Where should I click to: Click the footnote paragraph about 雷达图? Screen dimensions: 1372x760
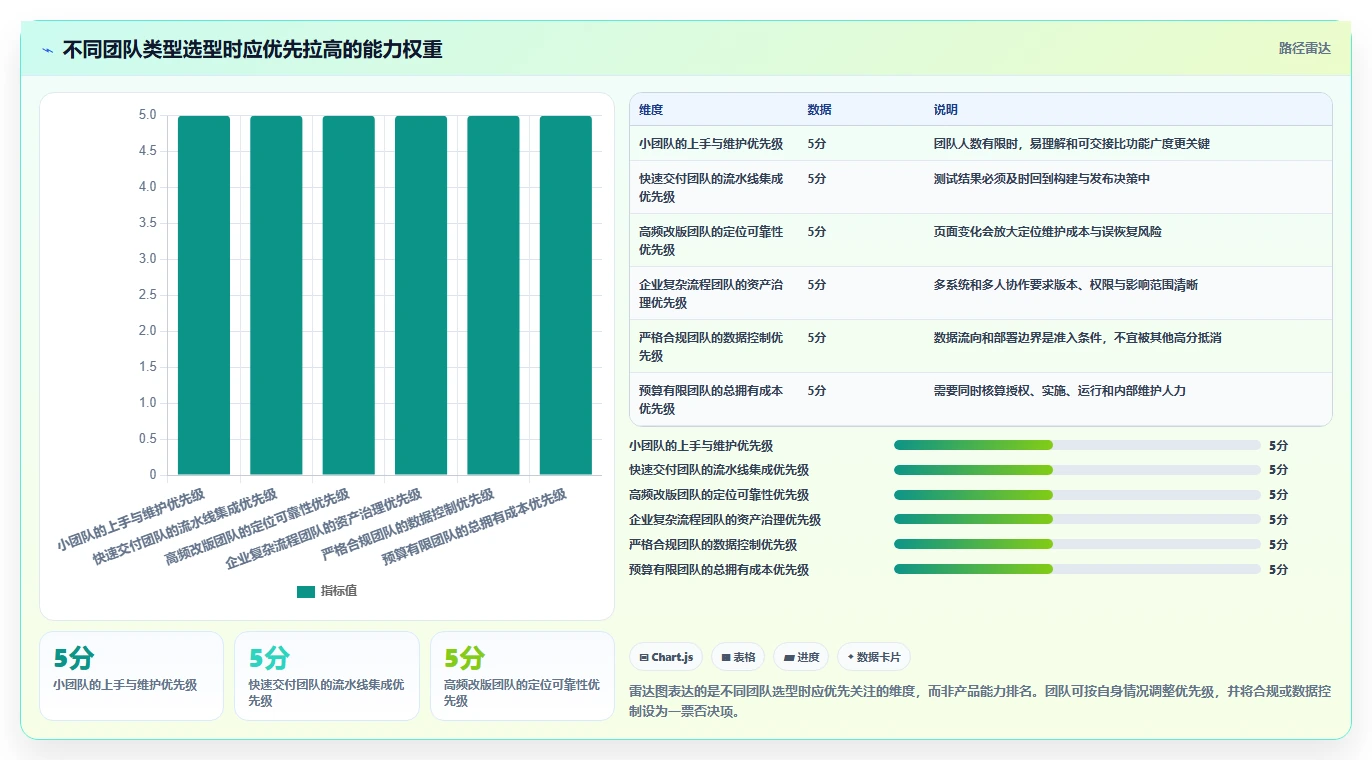point(980,702)
